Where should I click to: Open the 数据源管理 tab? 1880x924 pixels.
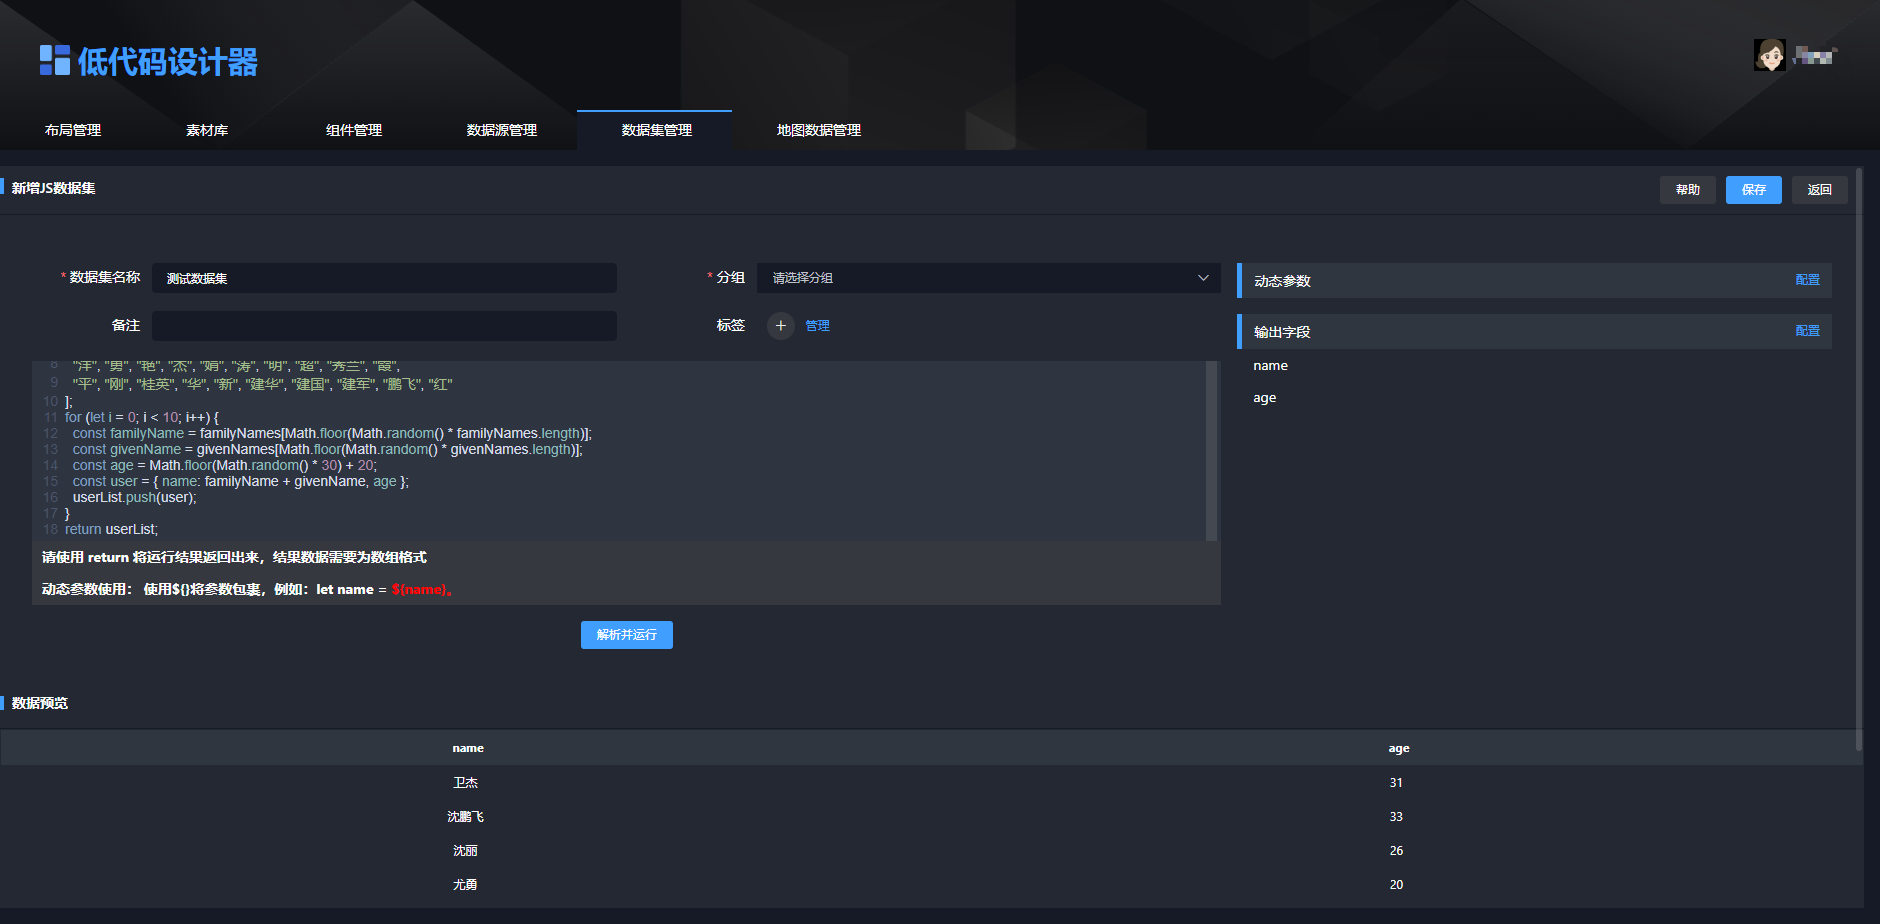point(502,130)
